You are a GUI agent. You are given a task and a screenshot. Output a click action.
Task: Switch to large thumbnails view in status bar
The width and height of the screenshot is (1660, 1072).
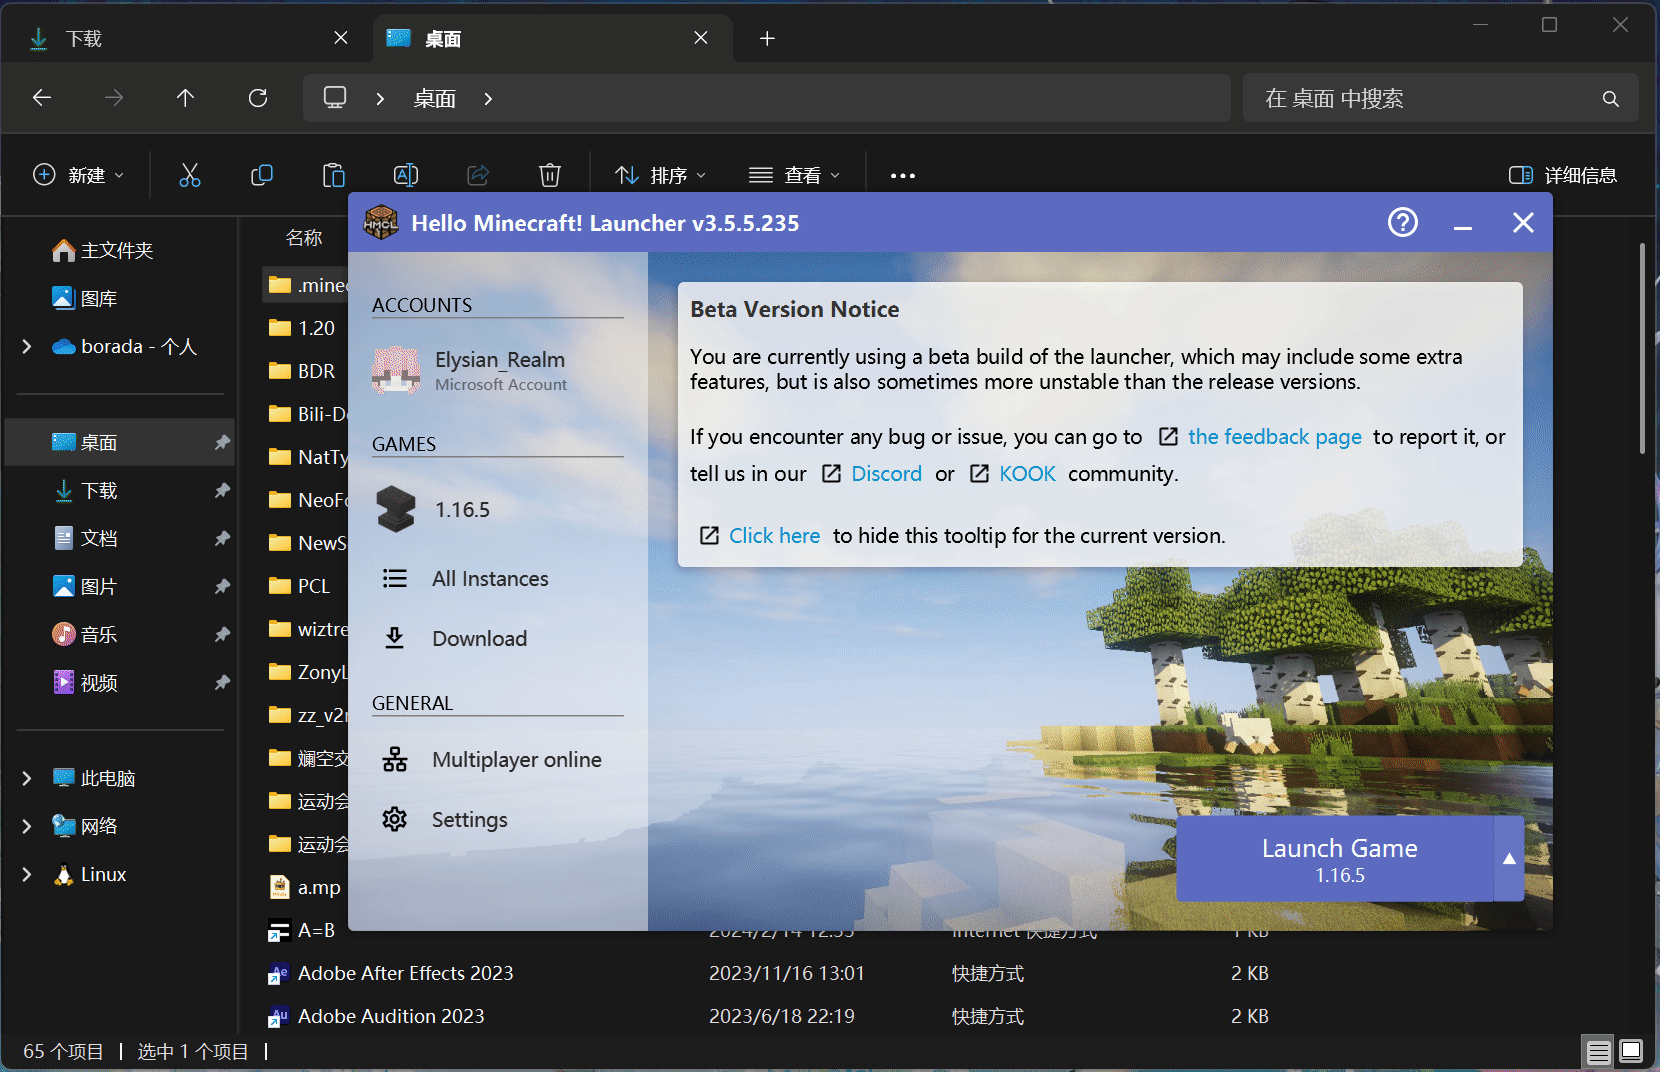[1631, 1051]
